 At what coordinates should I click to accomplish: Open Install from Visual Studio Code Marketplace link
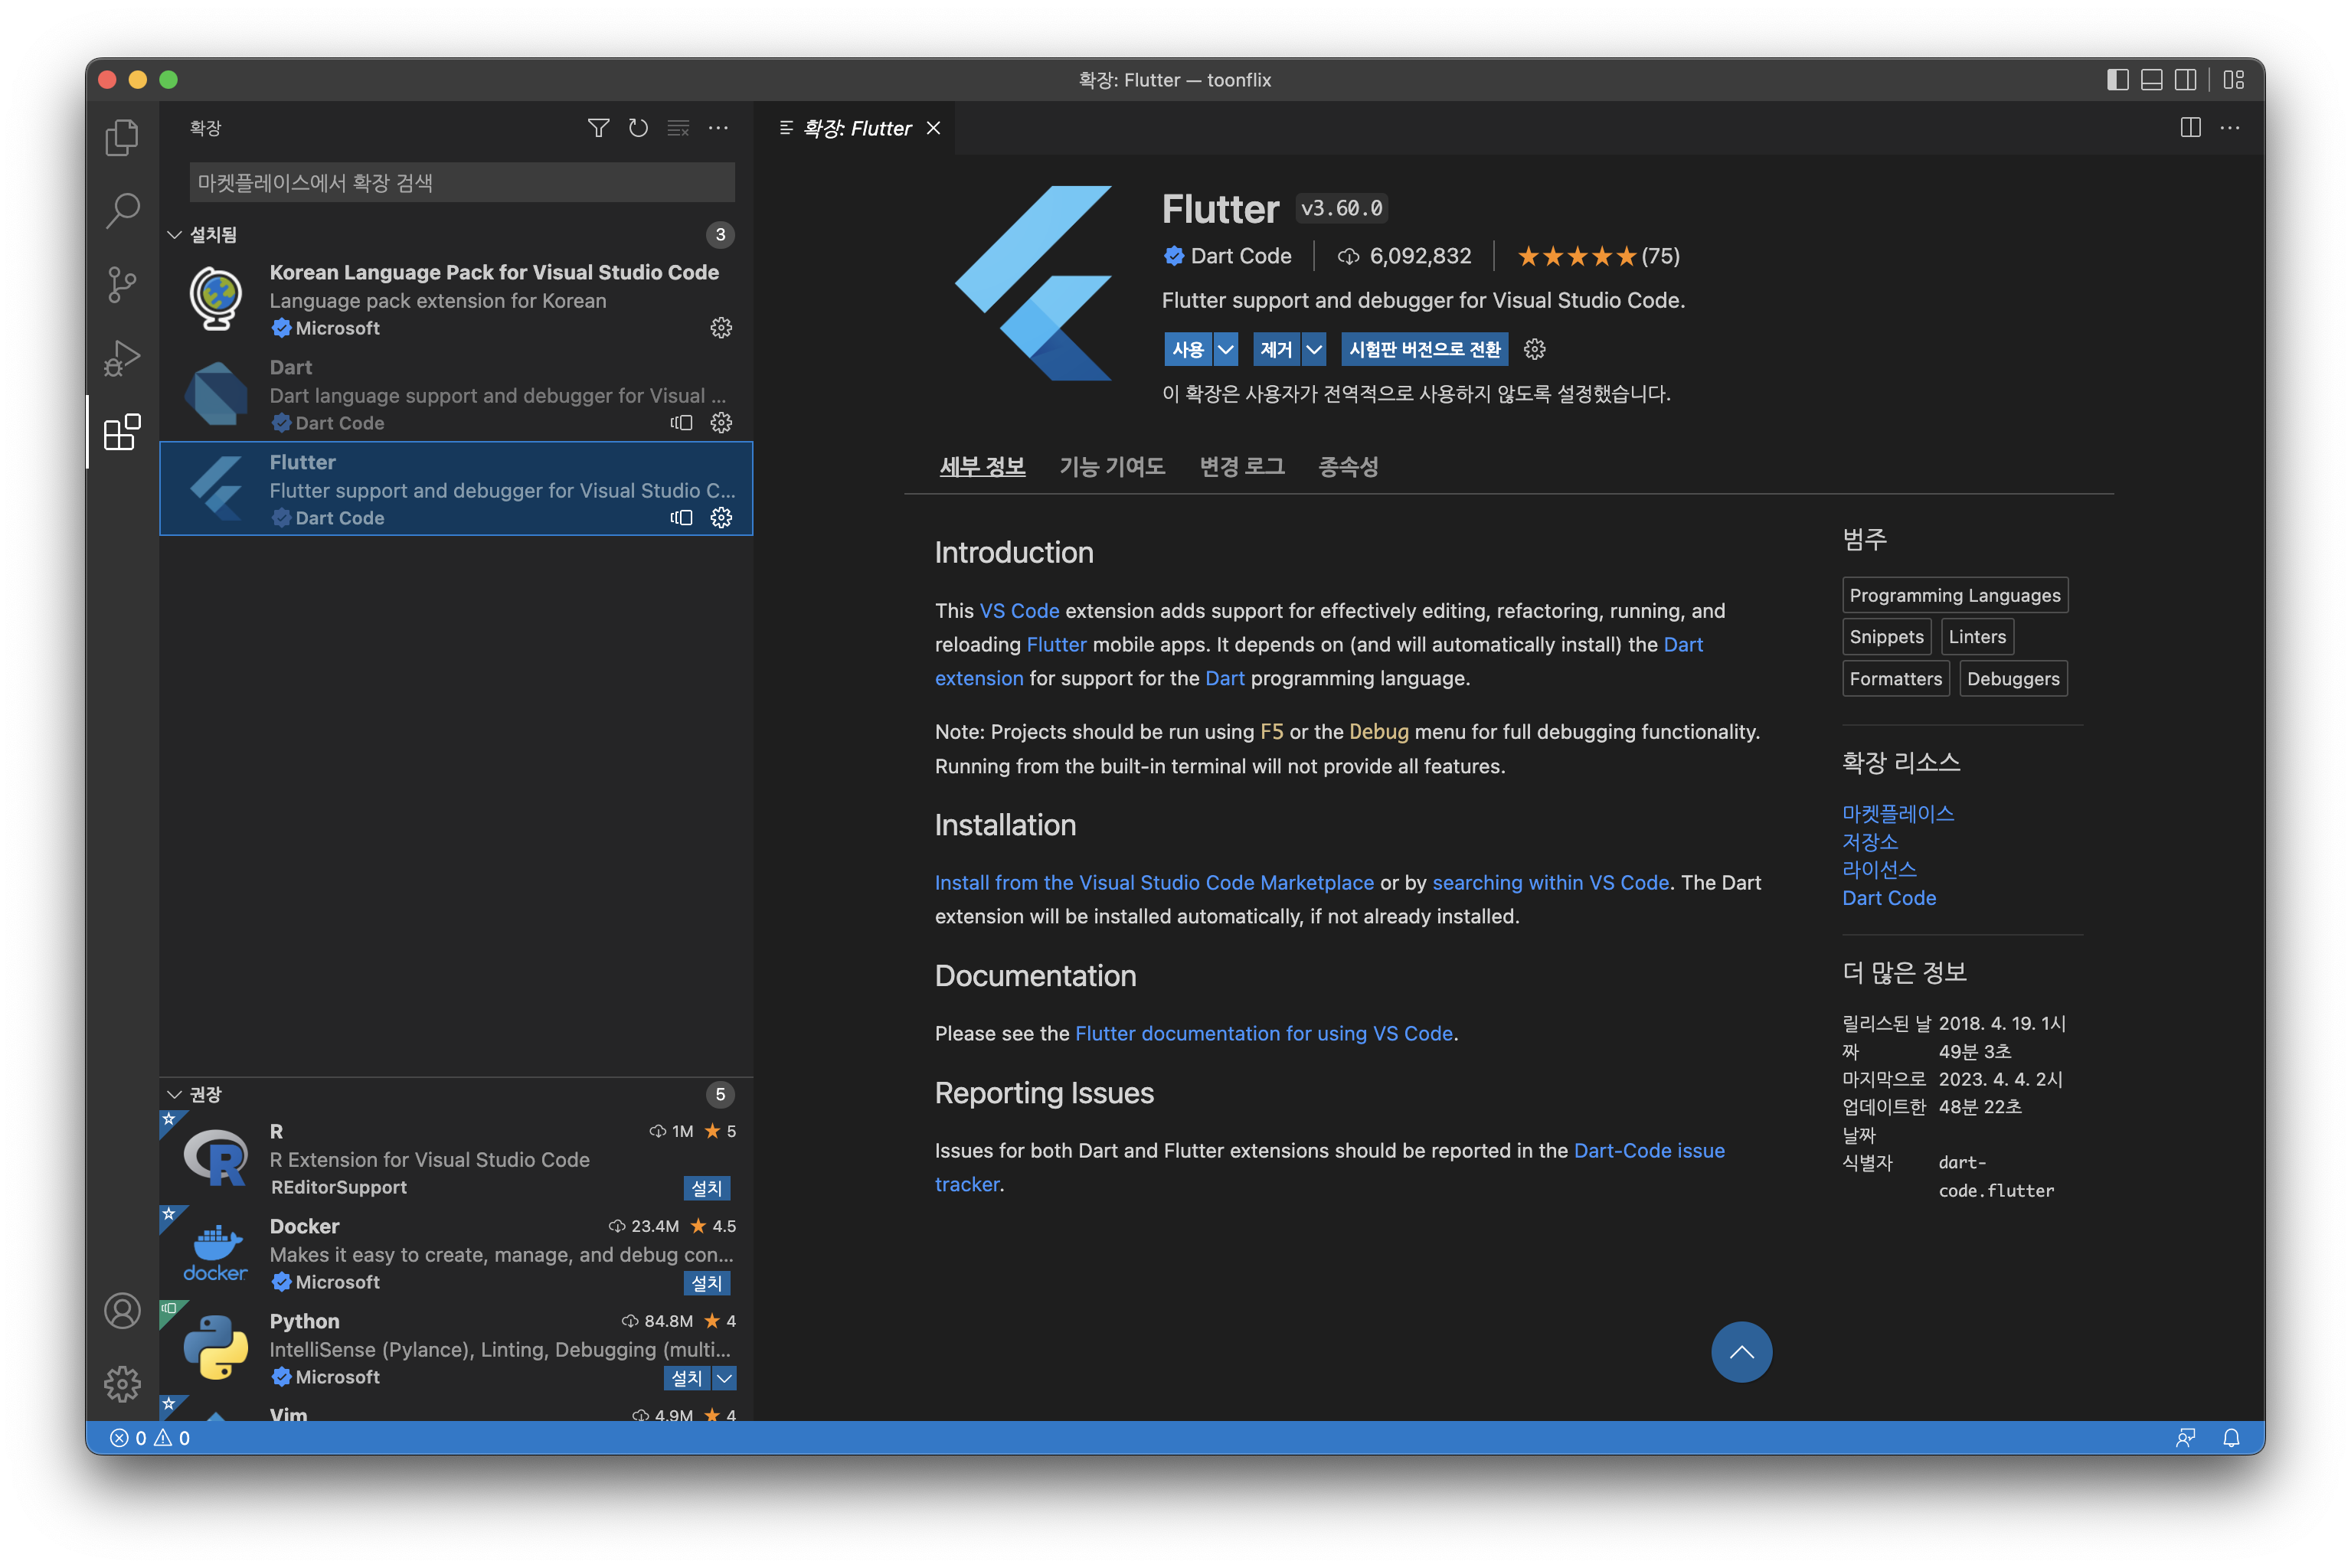1154,883
